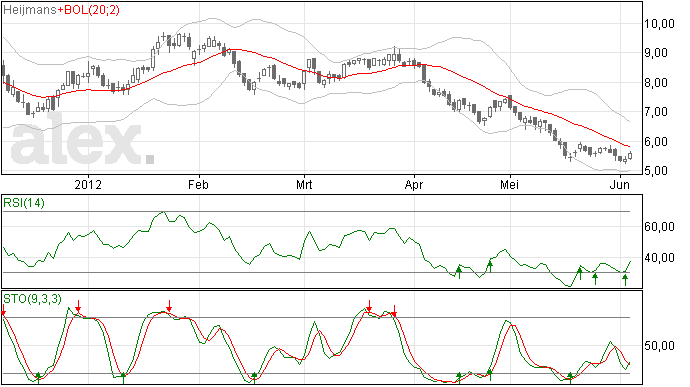The height and width of the screenshot is (387, 690).
Task: Select the Jun date axis label
Action: coord(620,184)
